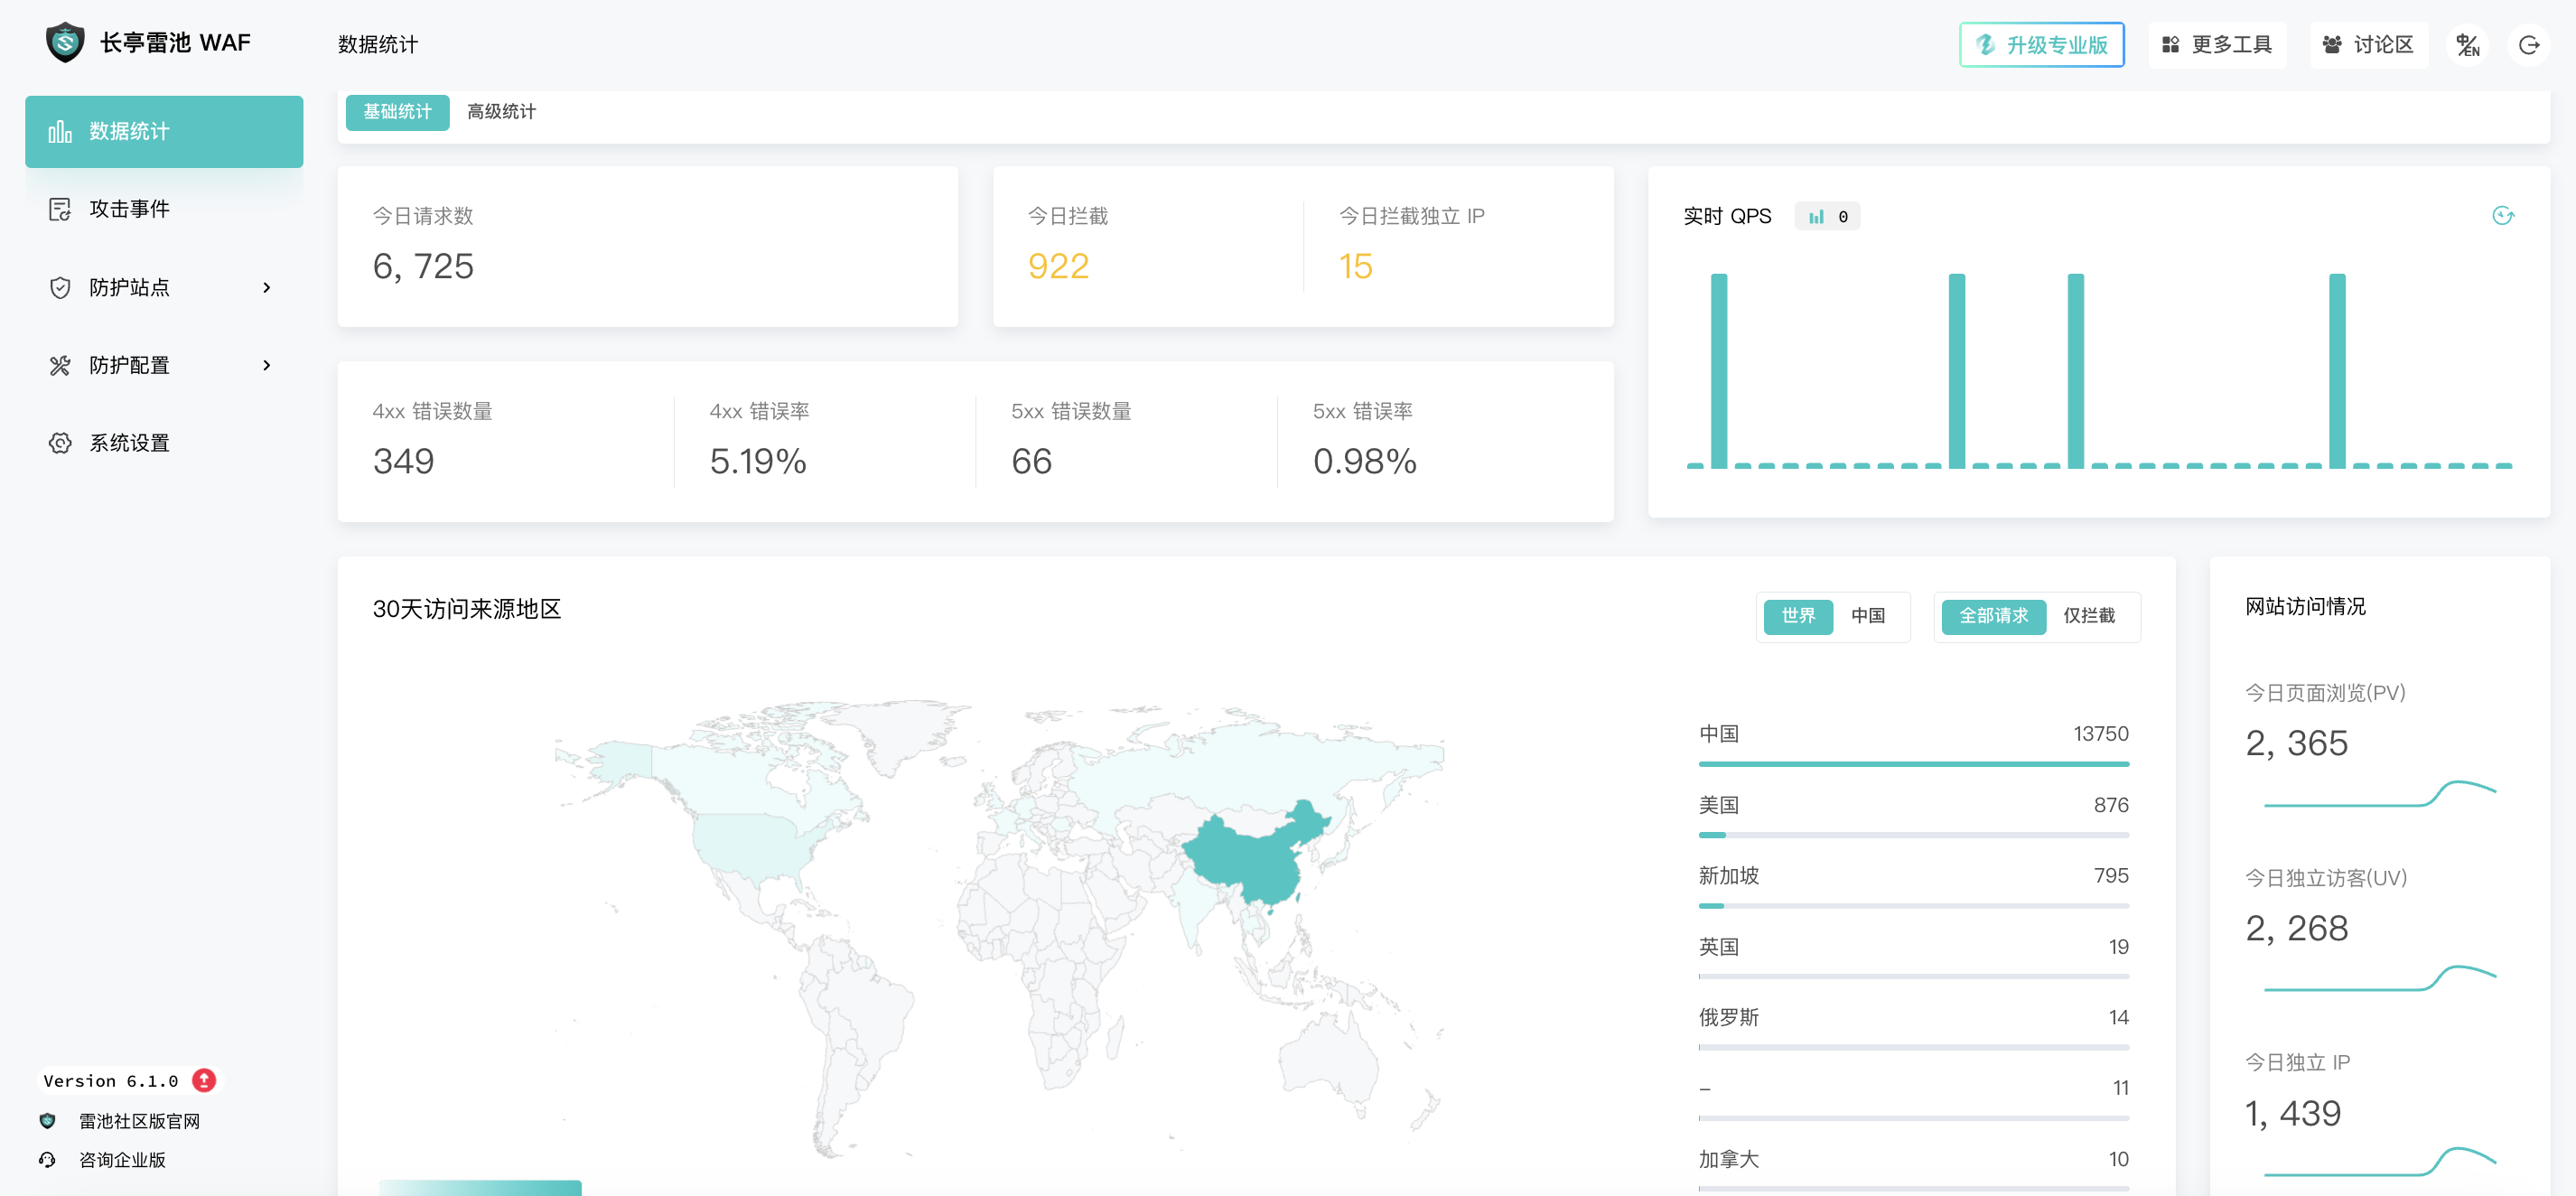
Task: Click the 今日请求数 value 6,725
Action: tap(423, 266)
